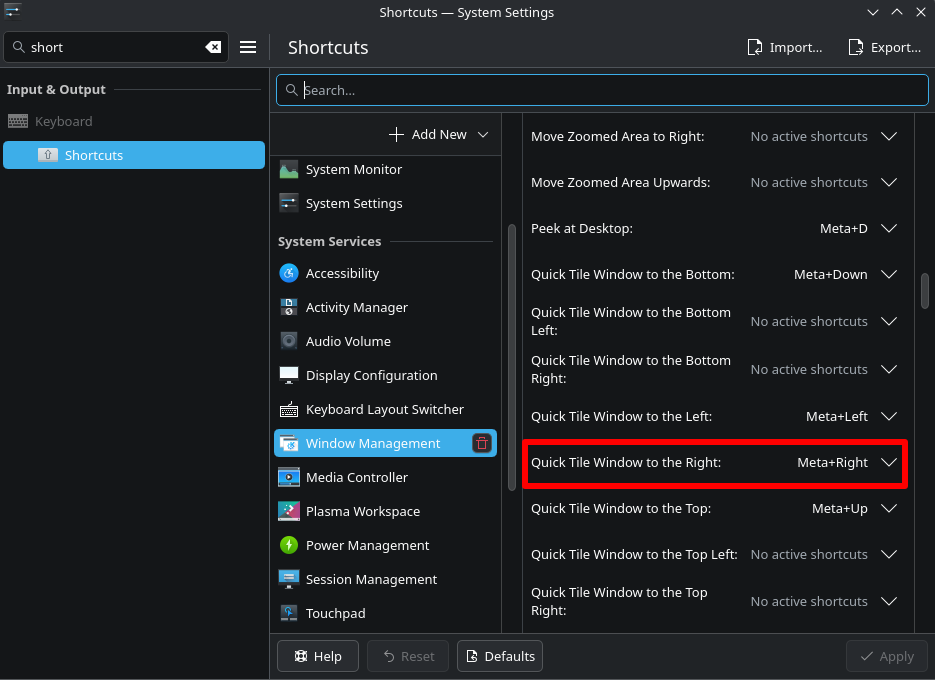The width and height of the screenshot is (935, 680).
Task: Click the red delete icon on Window Management
Action: click(x=482, y=443)
